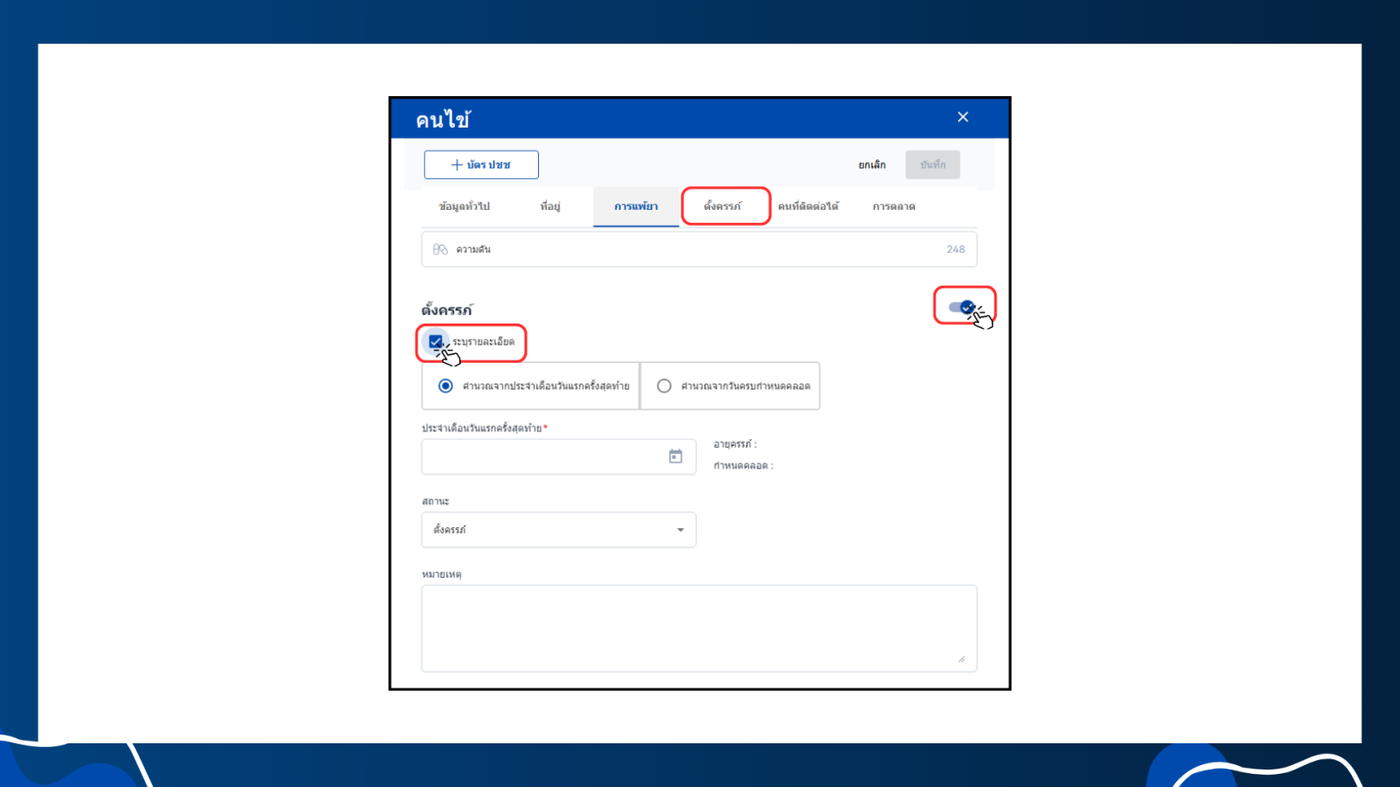Click the กำหนดคลอด label text
Image resolution: width=1400 pixels, height=787 pixels.
point(743,466)
